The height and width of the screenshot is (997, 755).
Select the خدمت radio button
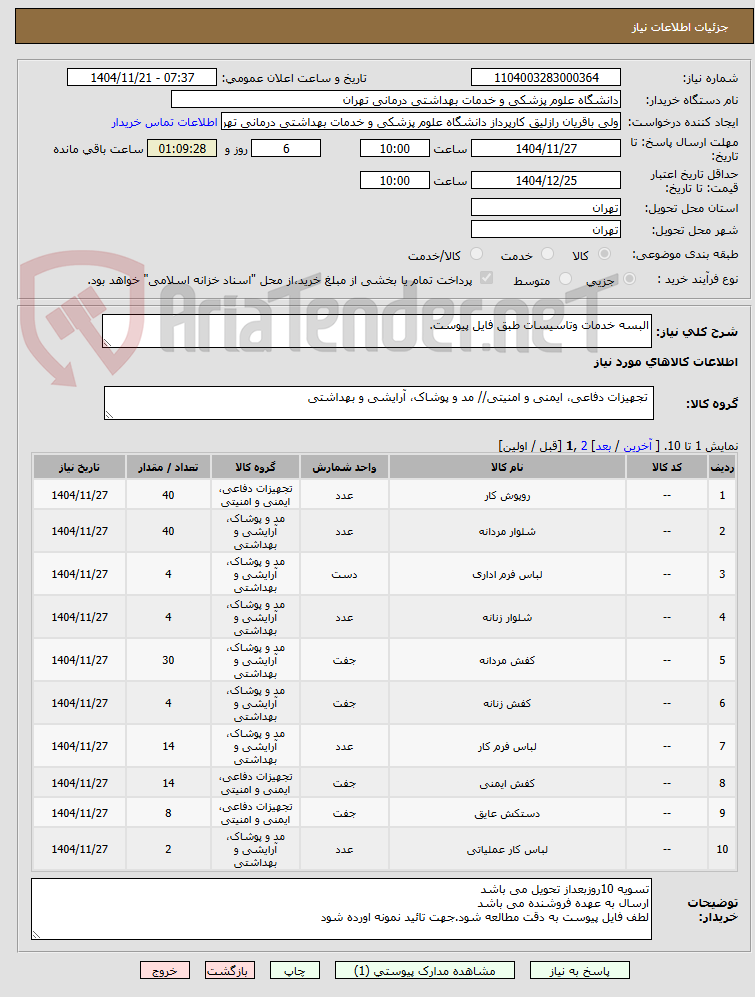click(x=547, y=254)
